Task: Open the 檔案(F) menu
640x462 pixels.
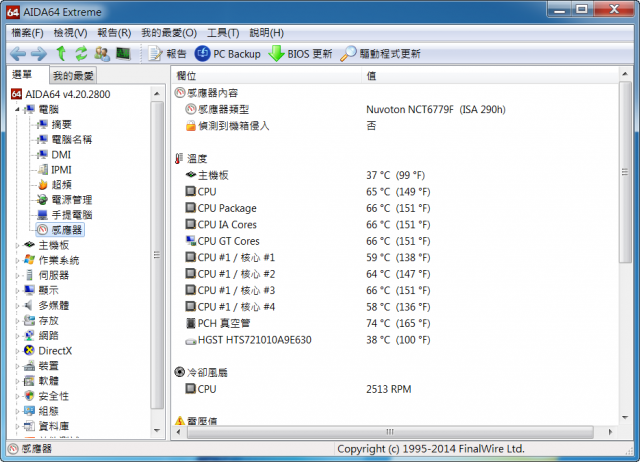Action: [x=27, y=33]
